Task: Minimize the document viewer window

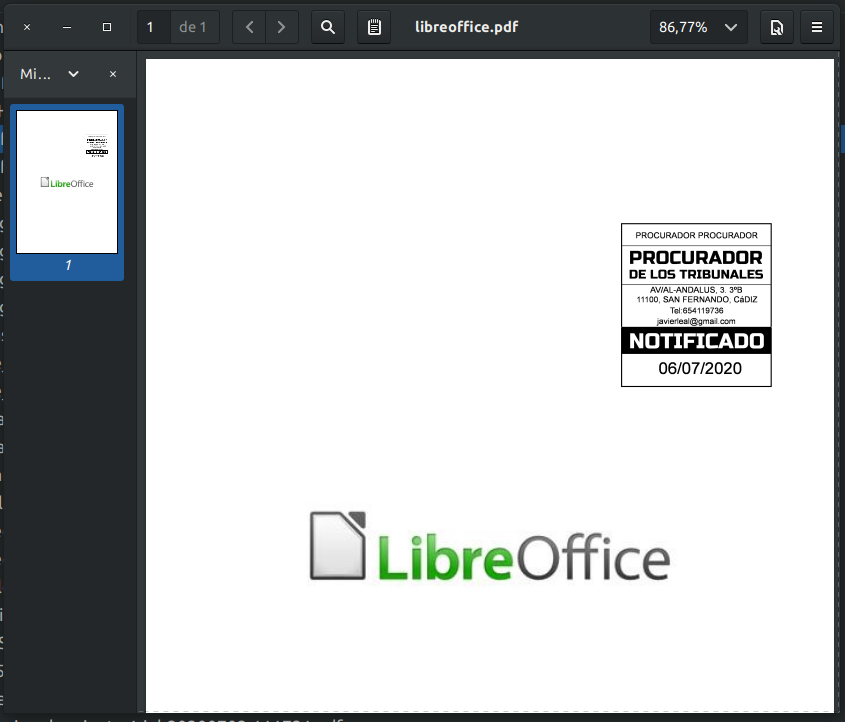Action: tap(66, 27)
